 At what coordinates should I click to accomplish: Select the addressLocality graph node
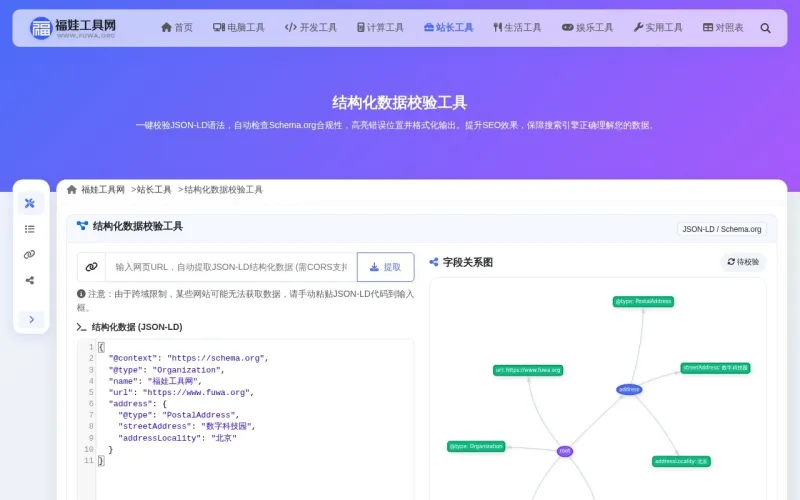tap(681, 461)
